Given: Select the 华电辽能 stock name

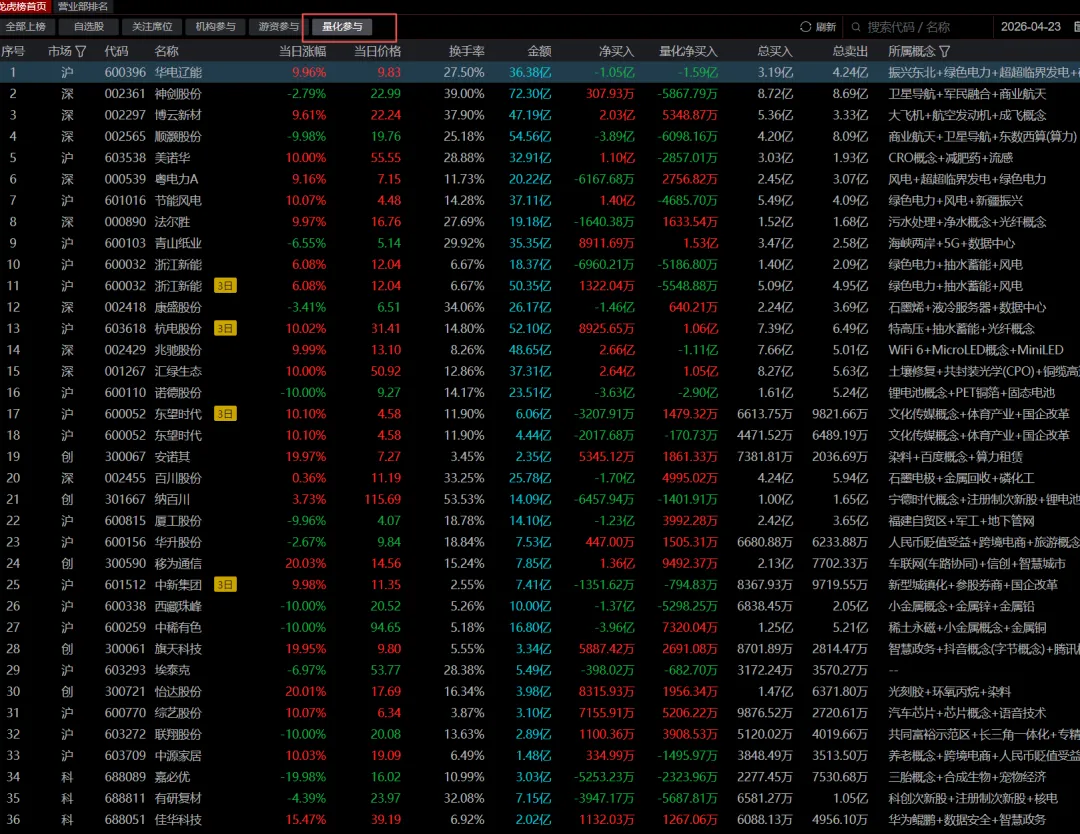Looking at the screenshot, I should coord(178,72).
